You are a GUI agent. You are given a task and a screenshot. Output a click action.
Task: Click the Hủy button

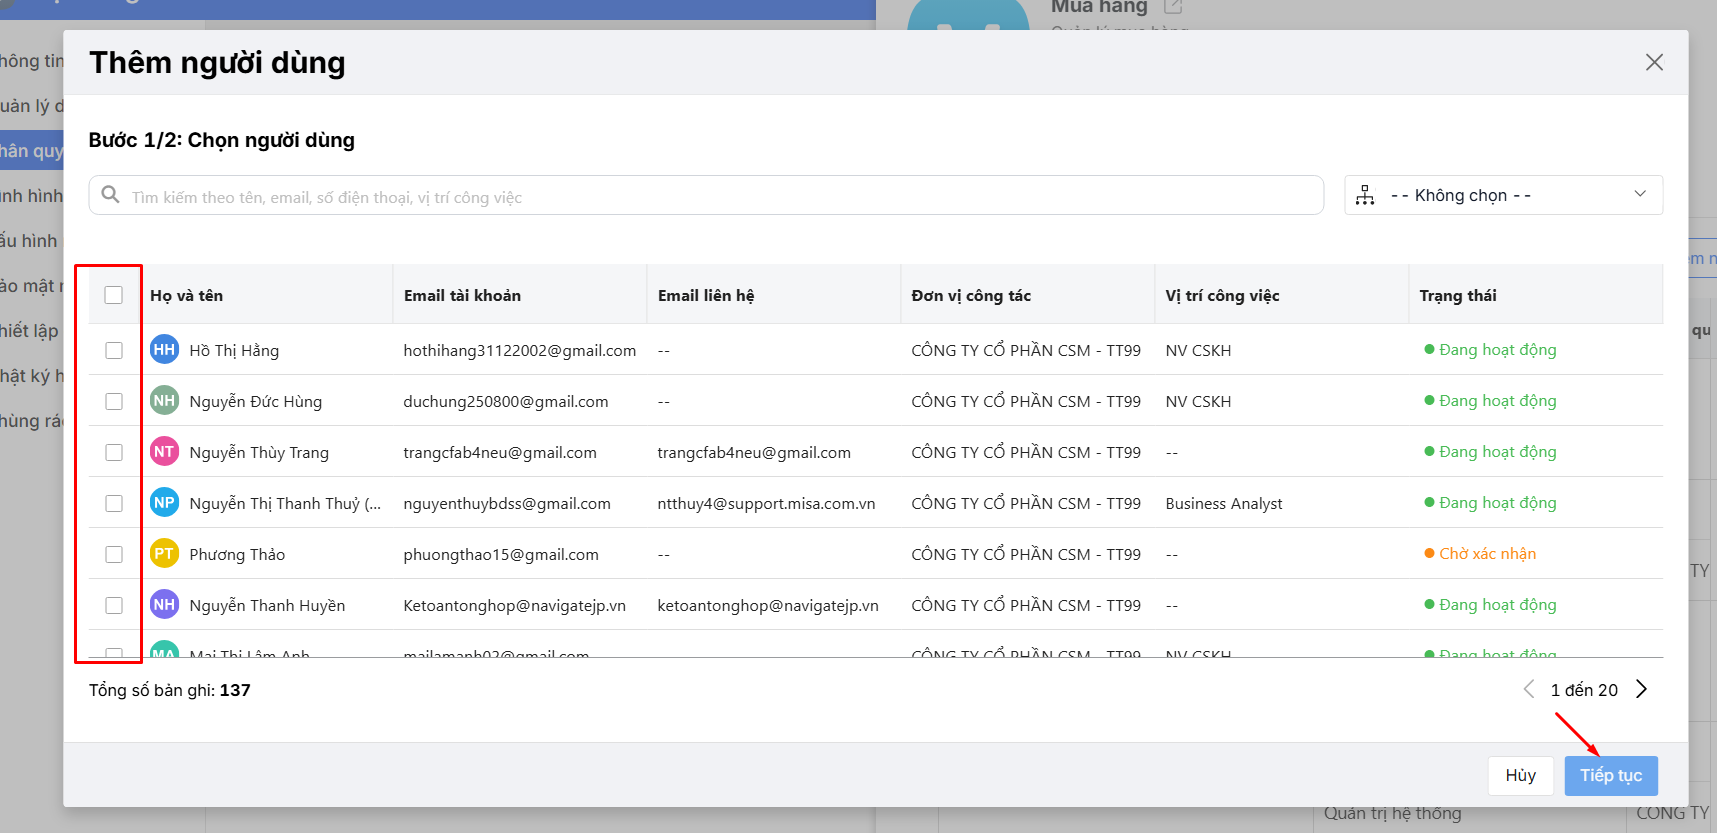(x=1520, y=775)
